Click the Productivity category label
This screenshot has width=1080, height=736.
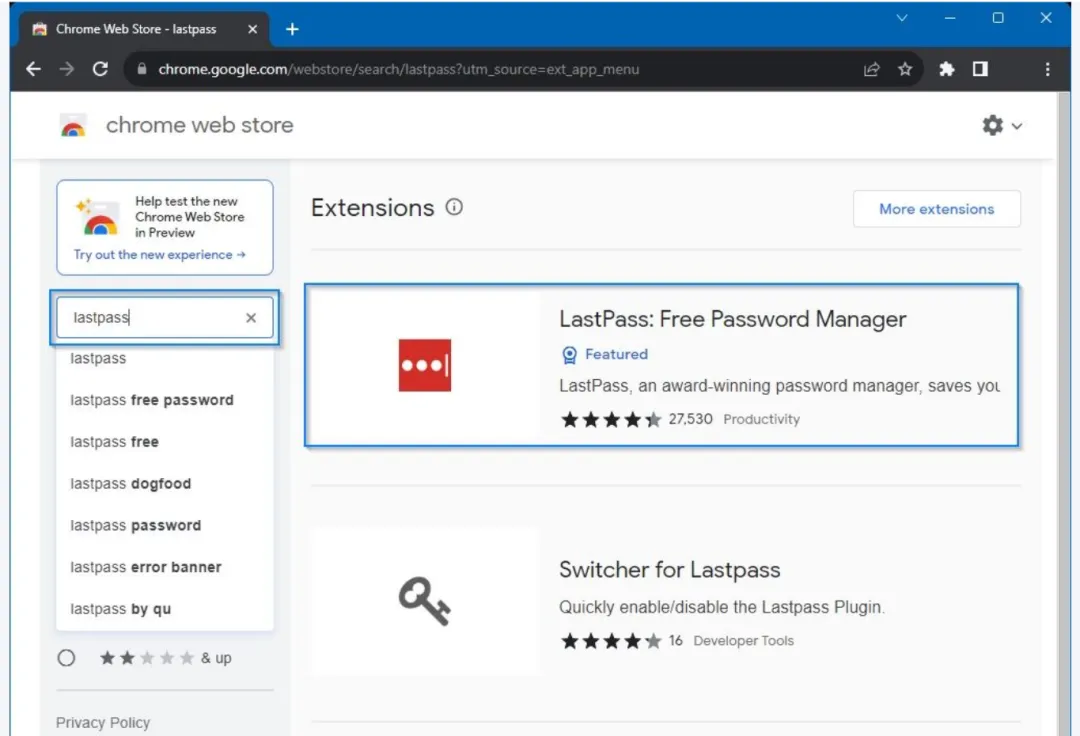coord(761,419)
